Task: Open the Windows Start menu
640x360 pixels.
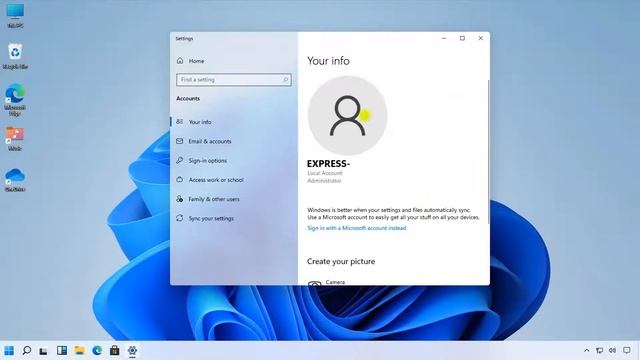Action: pyautogui.click(x=9, y=350)
